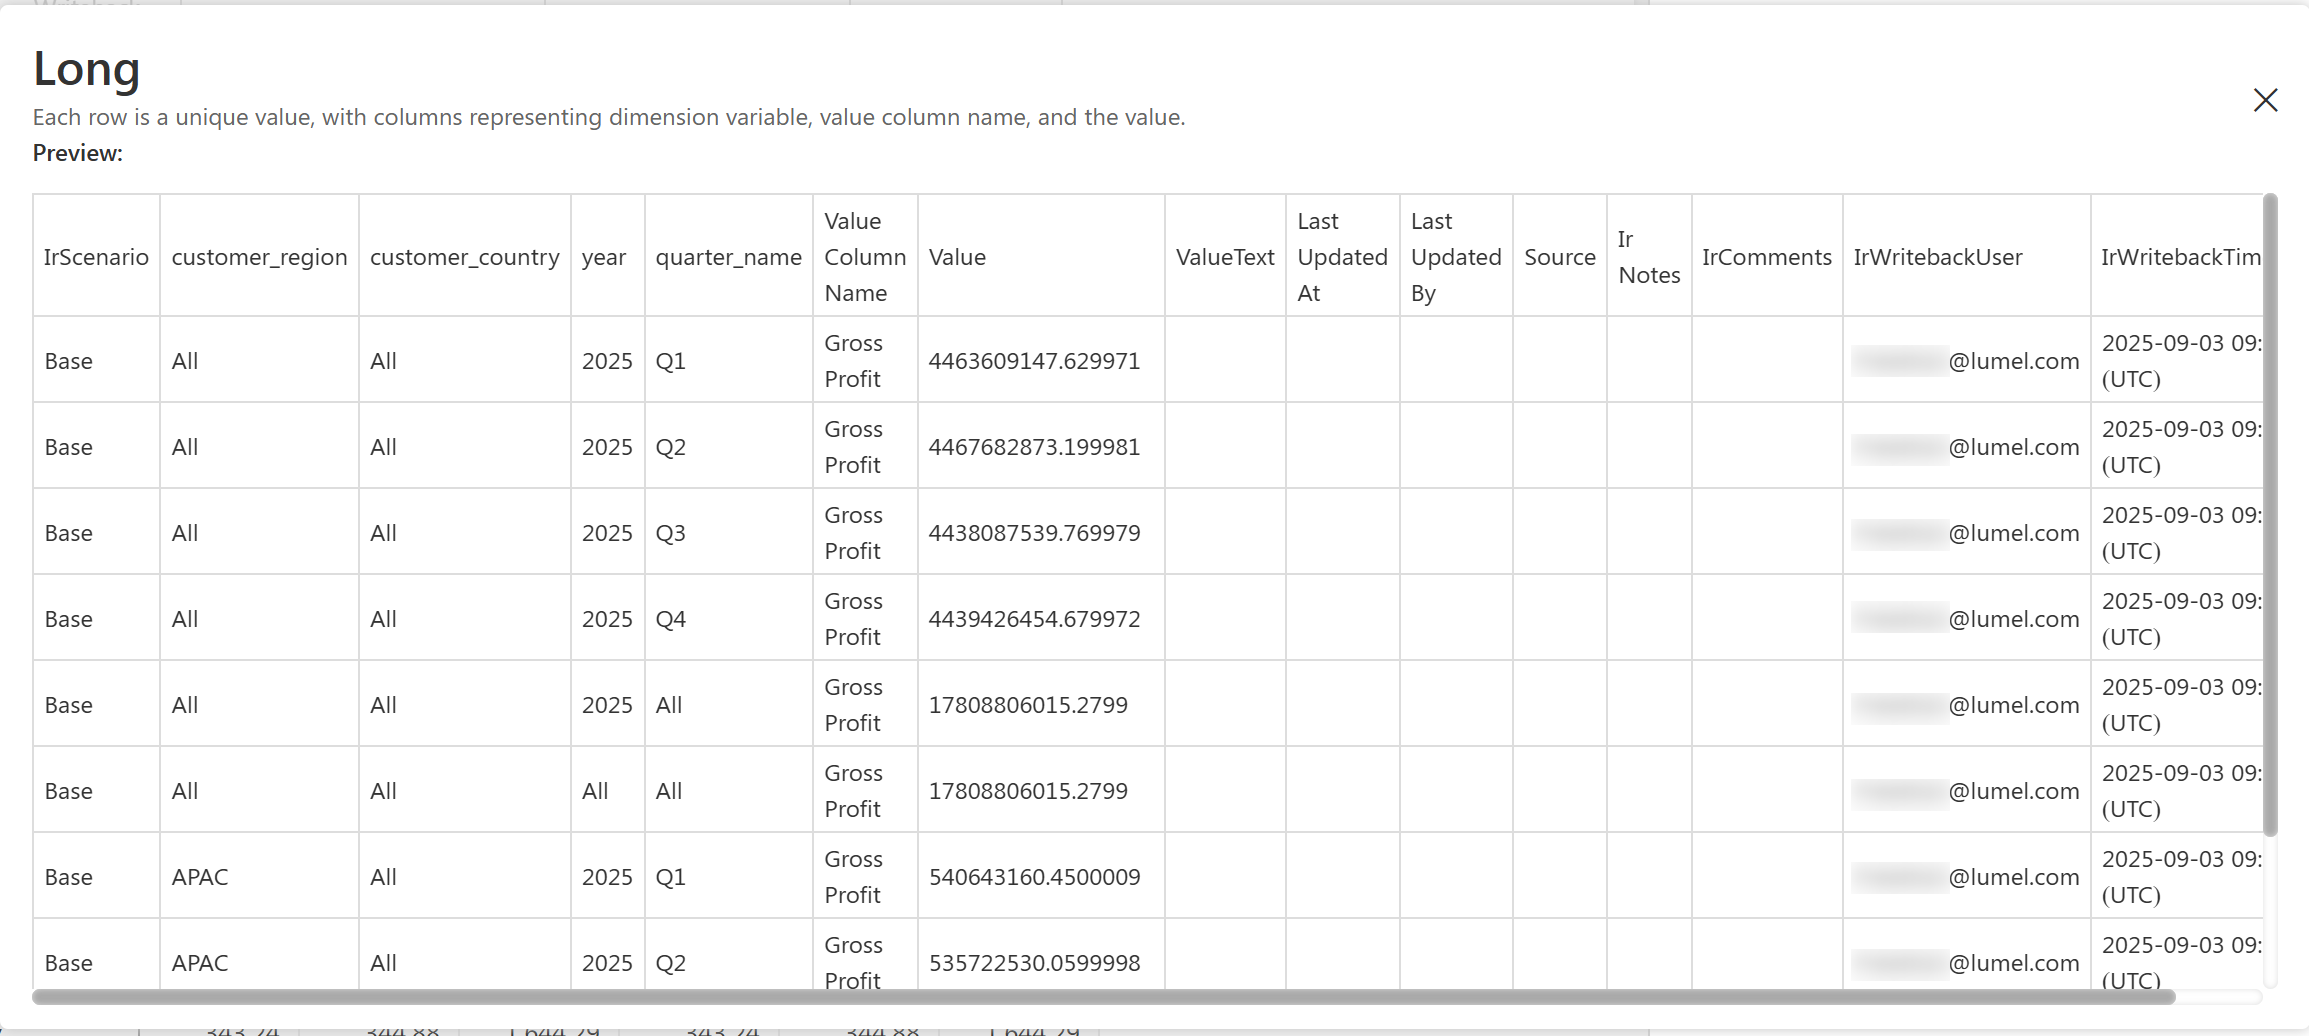The width and height of the screenshot is (2309, 1036).
Task: Select the IrScenario column header
Action: tap(96, 257)
